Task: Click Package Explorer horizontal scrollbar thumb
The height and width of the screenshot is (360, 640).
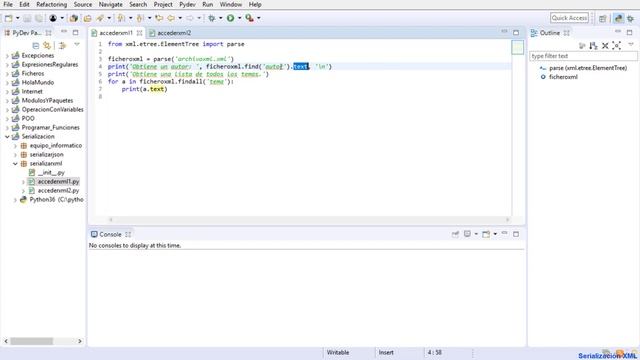Action: pyautogui.click(x=32, y=341)
